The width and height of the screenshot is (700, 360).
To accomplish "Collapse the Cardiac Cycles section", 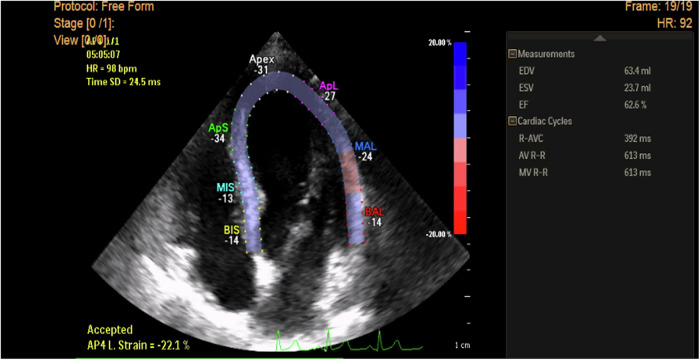I will coord(512,121).
